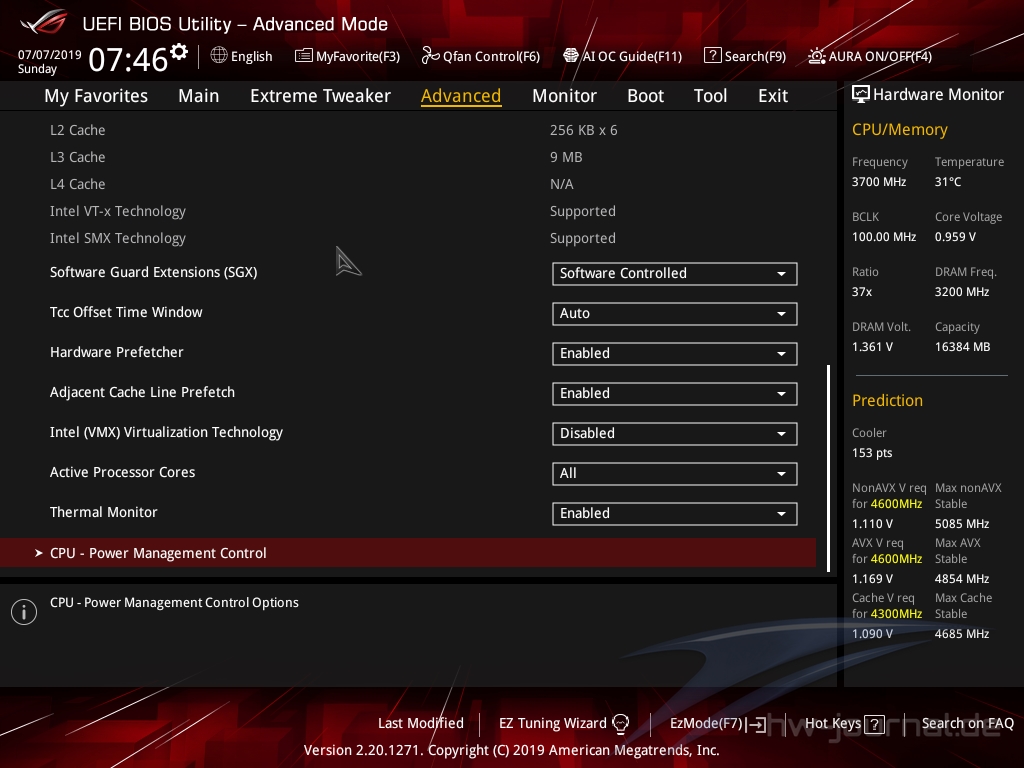Open Active Processor Cores dropdown
This screenshot has height=768, width=1024.
(x=675, y=473)
